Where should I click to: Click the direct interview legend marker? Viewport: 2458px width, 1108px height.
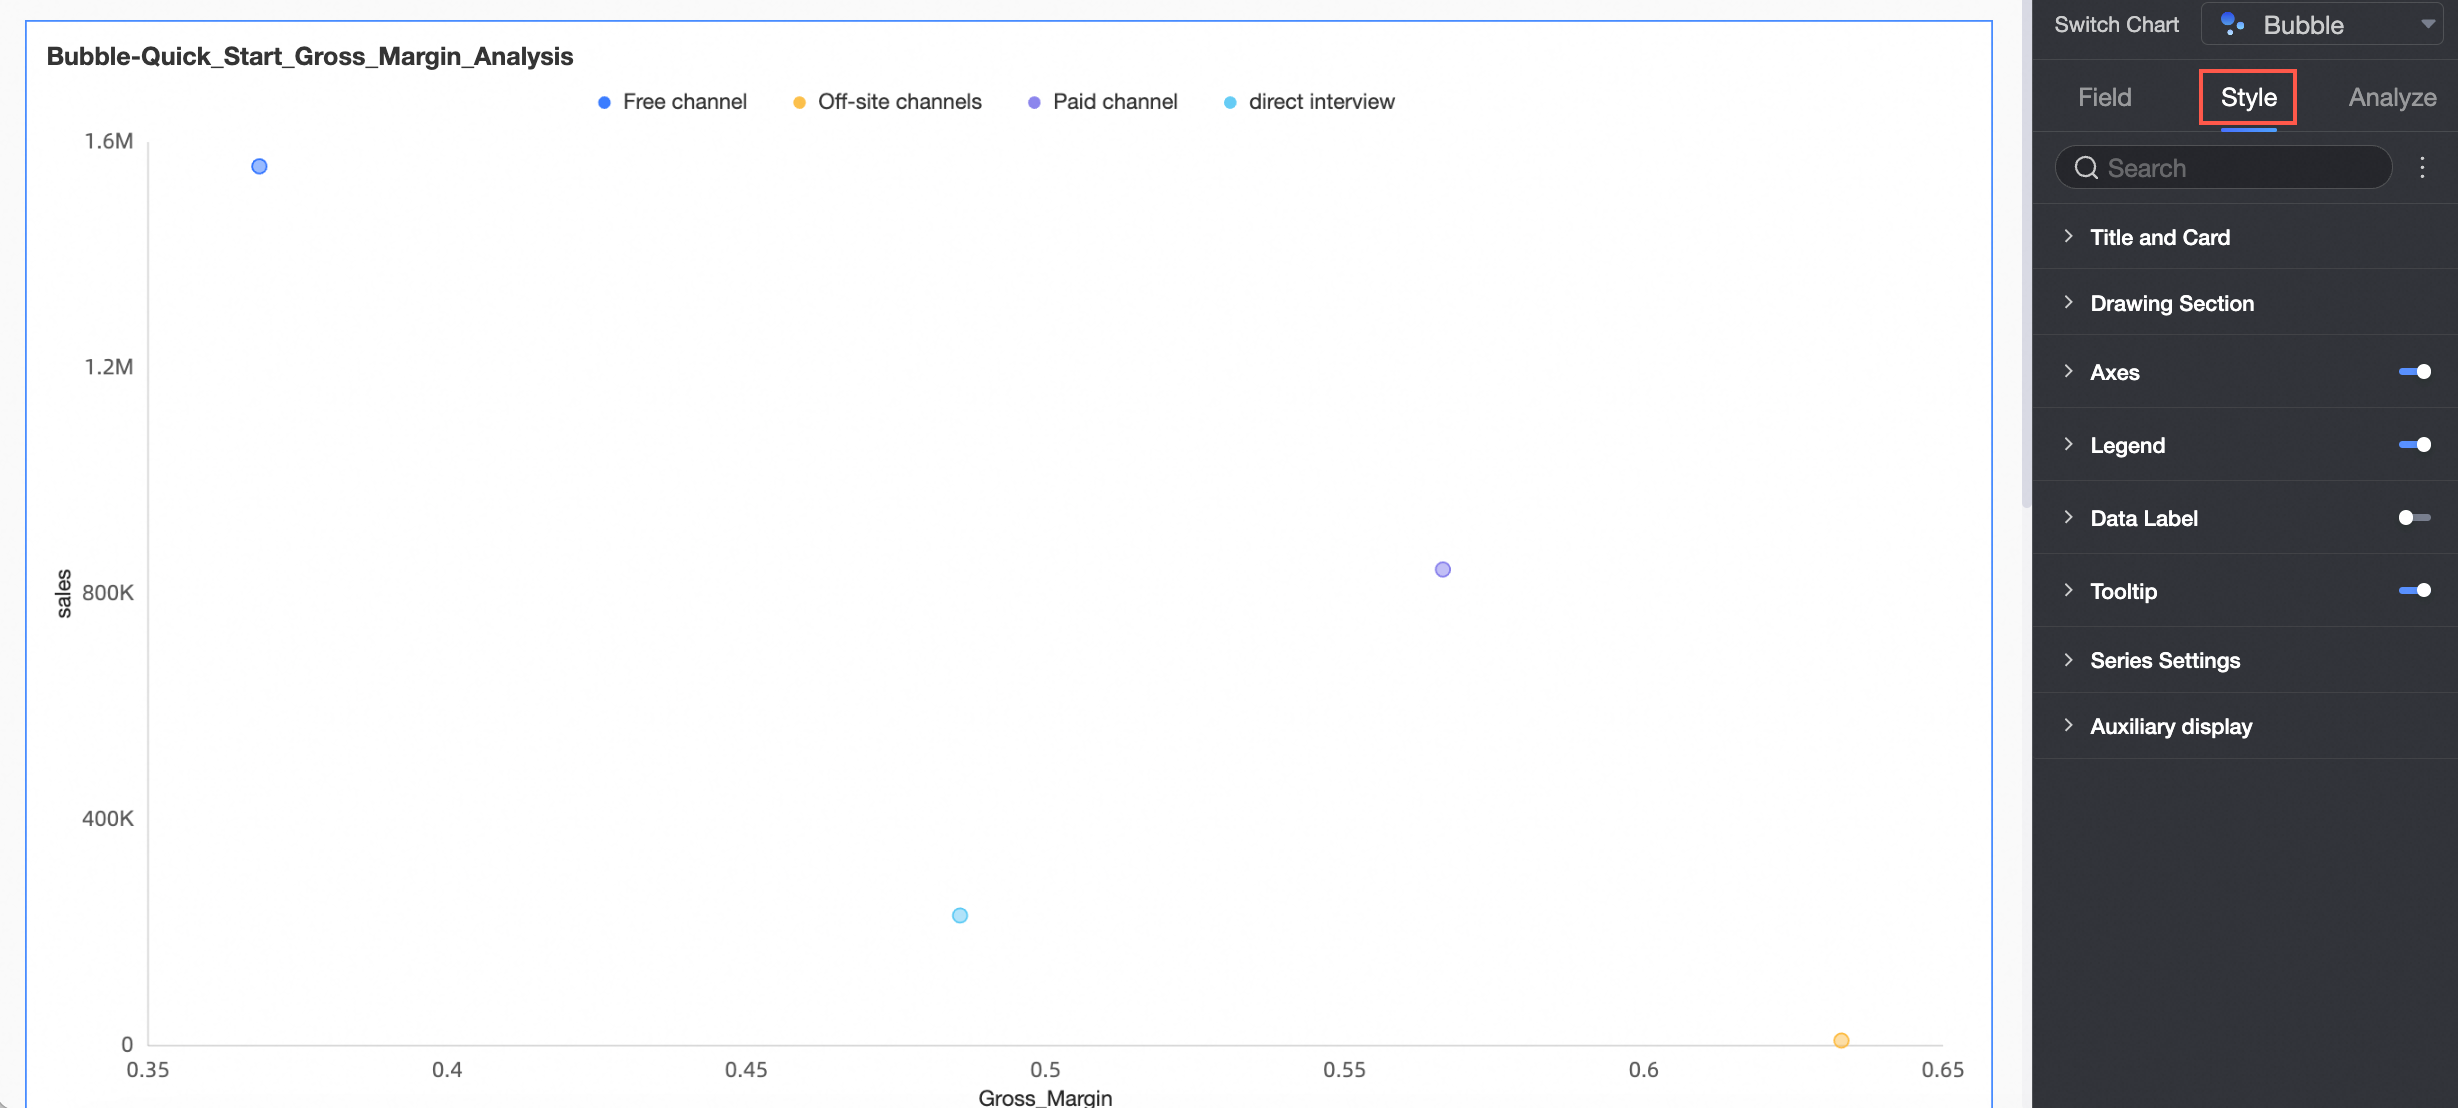(1230, 102)
